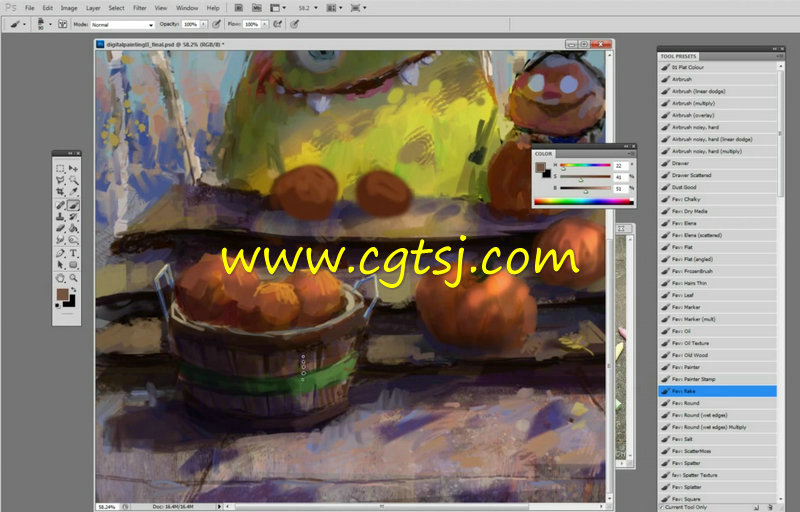The height and width of the screenshot is (512, 800).
Task: Click the Hue slider in Color panel
Action: (x=585, y=165)
